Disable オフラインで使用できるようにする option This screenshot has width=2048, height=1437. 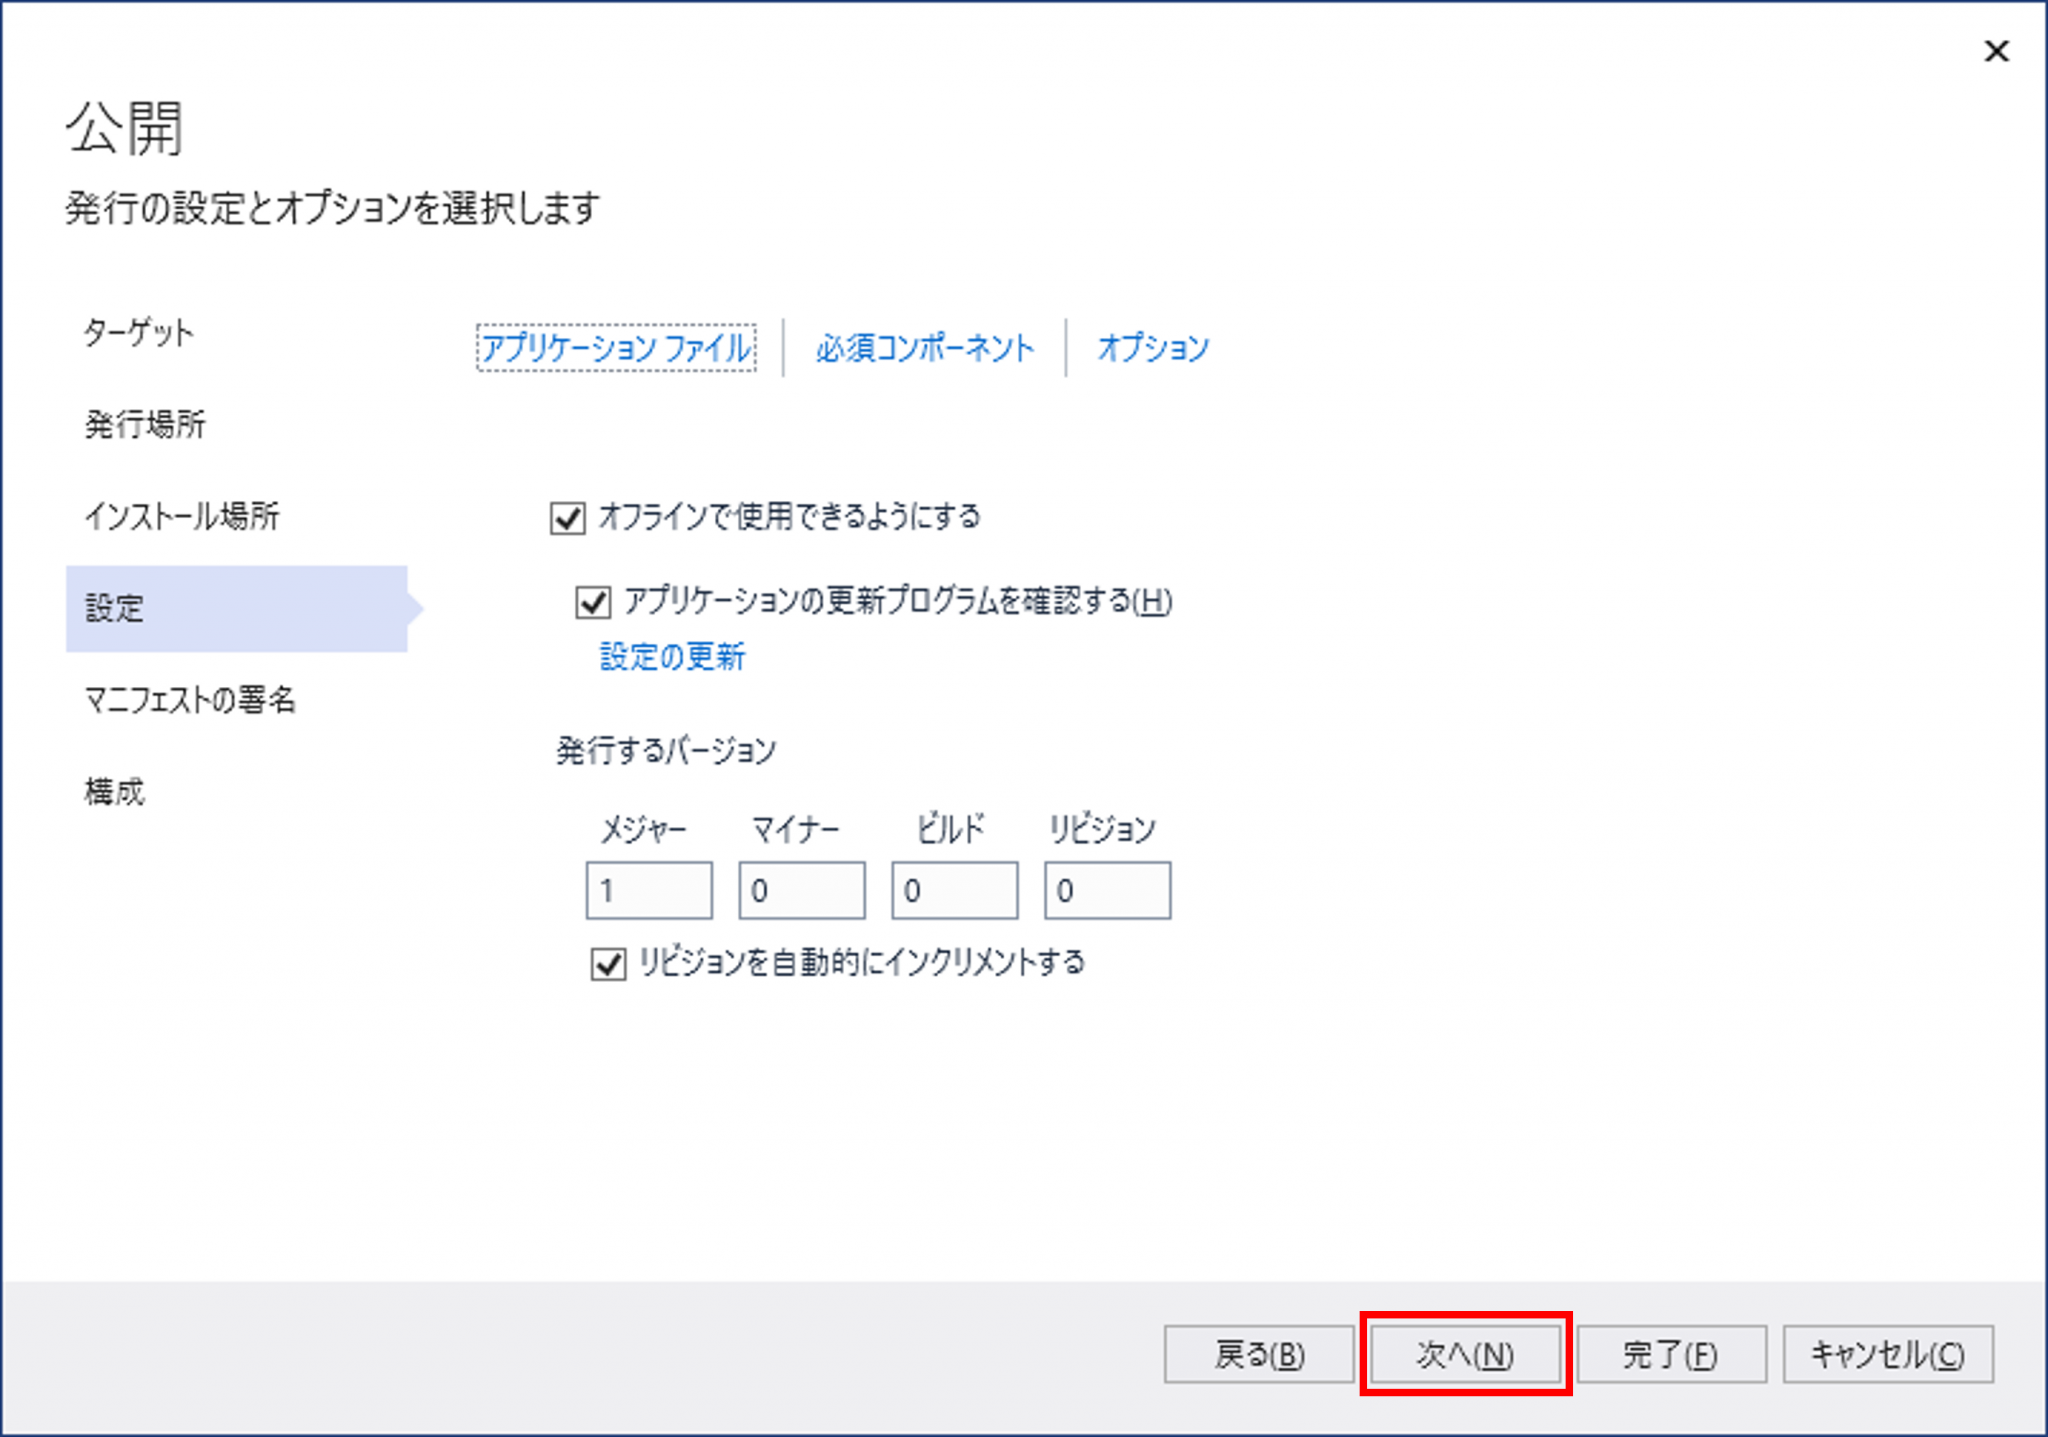[567, 517]
